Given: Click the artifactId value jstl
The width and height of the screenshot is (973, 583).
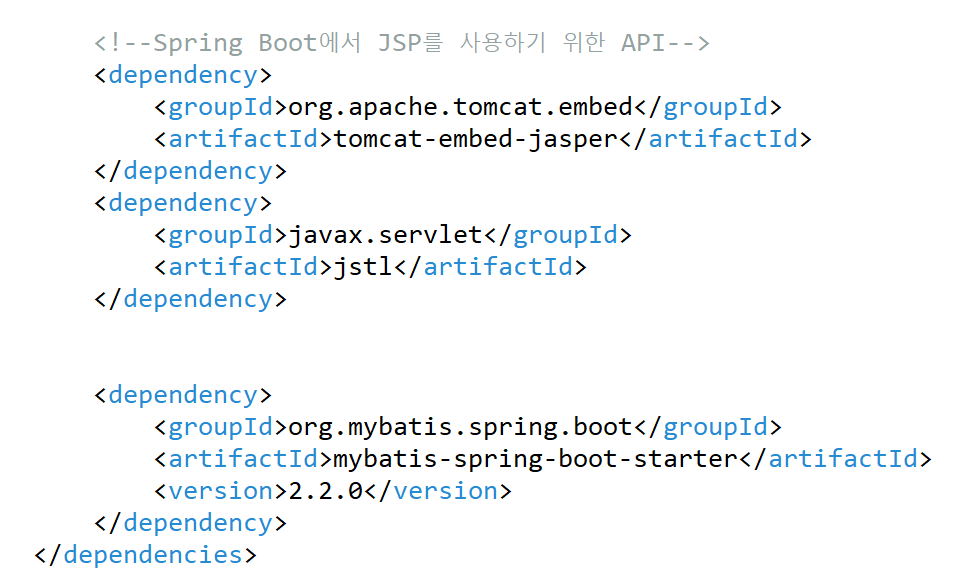Looking at the screenshot, I should coord(364,267).
